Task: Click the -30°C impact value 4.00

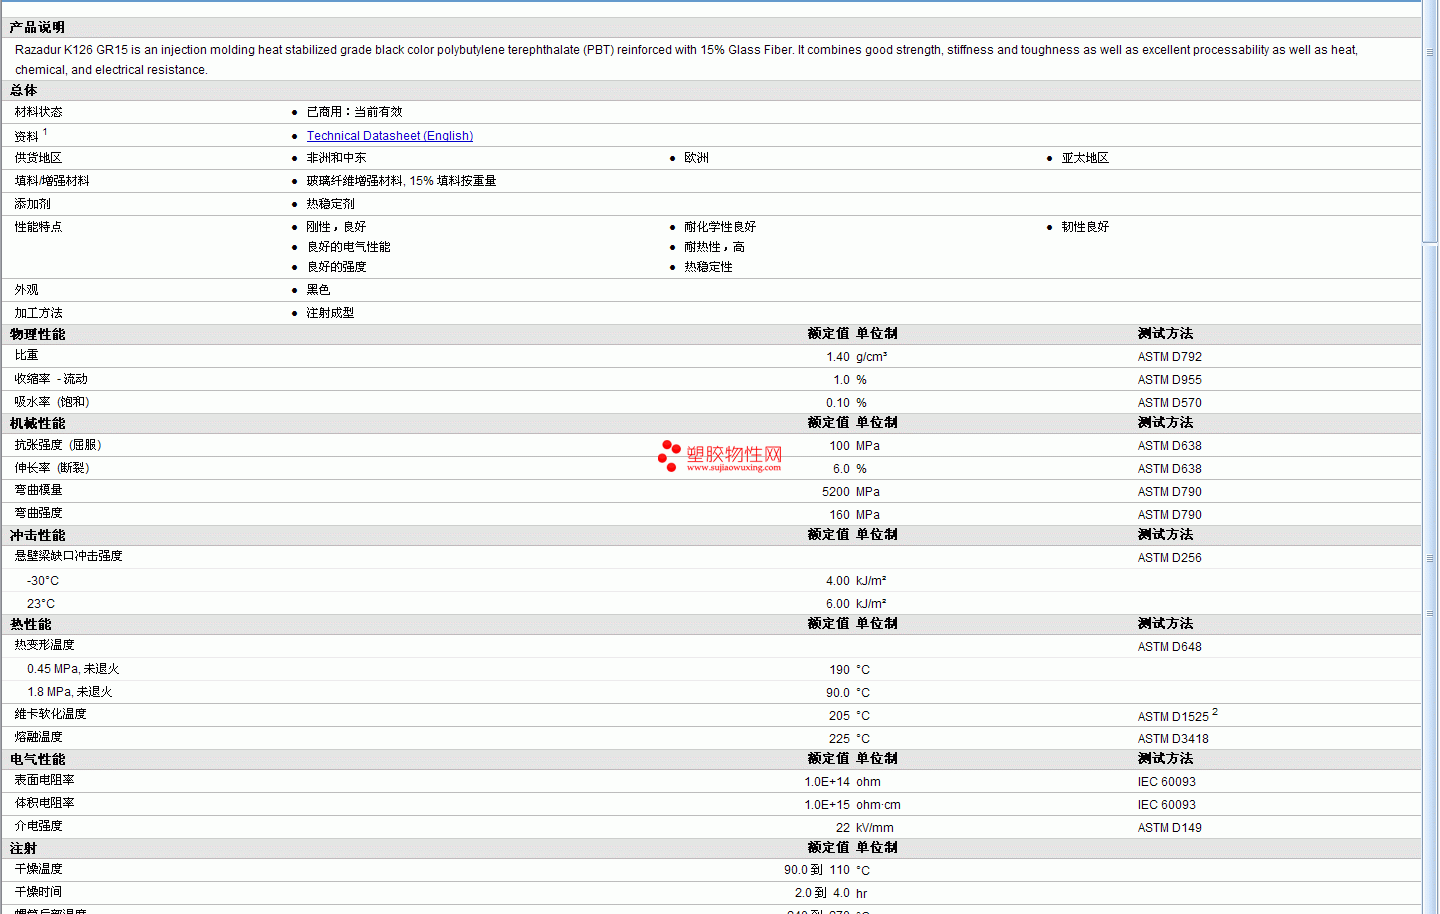Action: (838, 581)
